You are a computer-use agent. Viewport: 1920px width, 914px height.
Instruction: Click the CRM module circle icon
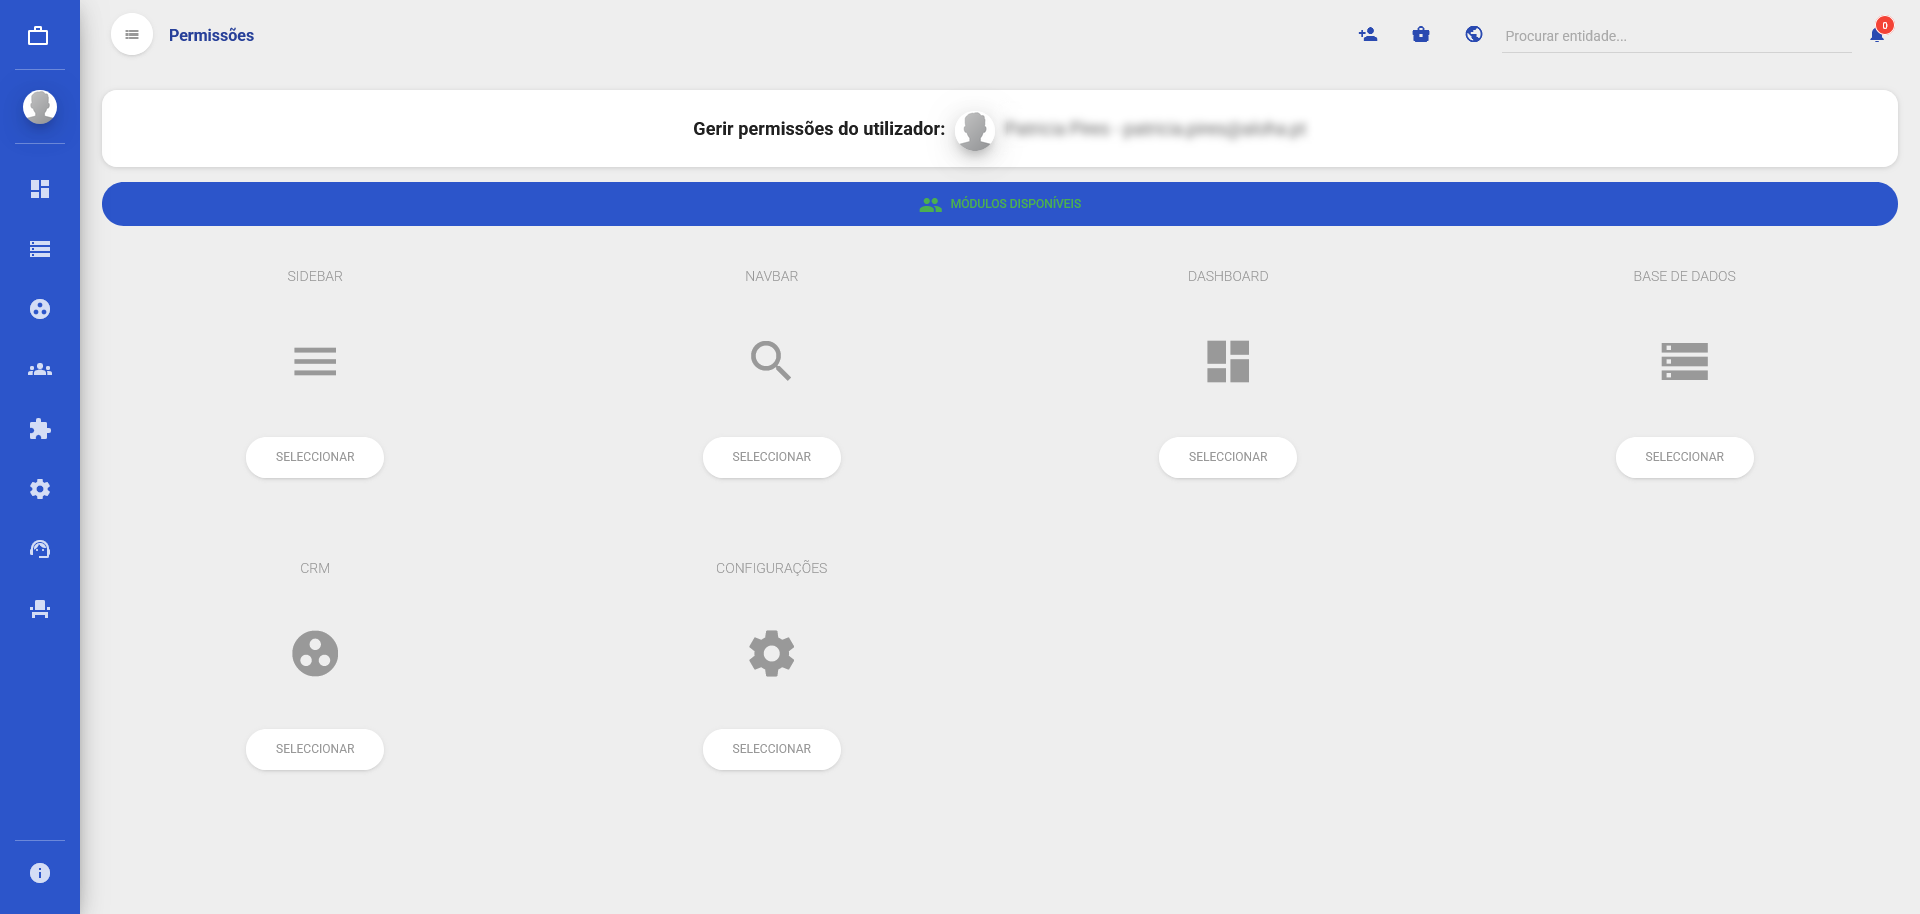pyautogui.click(x=315, y=653)
